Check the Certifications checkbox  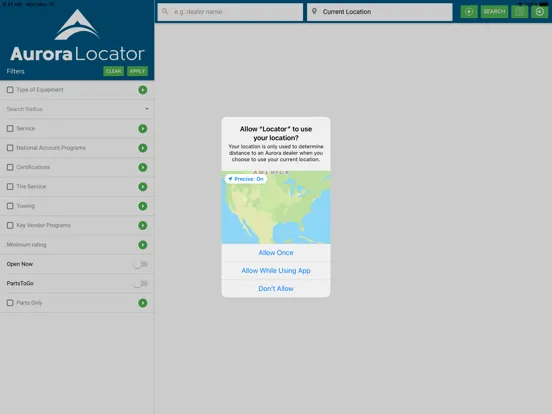[10, 167]
